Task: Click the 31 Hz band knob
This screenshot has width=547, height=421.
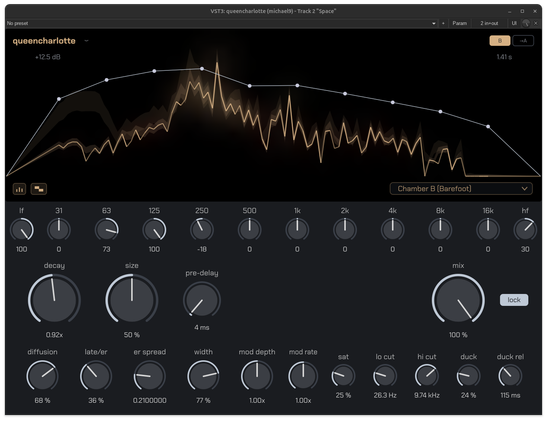Action: tap(59, 230)
